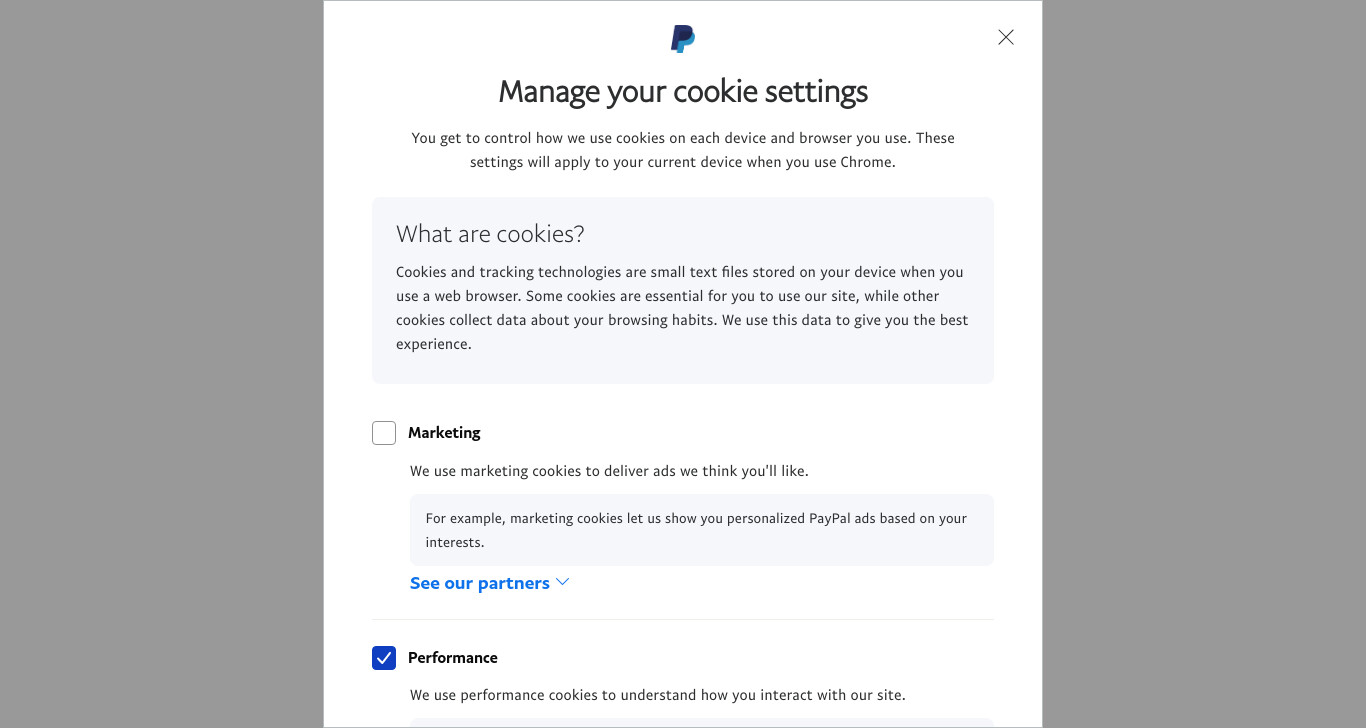
Task: Click the dimmed backdrop left of dialog
Action: point(161,364)
